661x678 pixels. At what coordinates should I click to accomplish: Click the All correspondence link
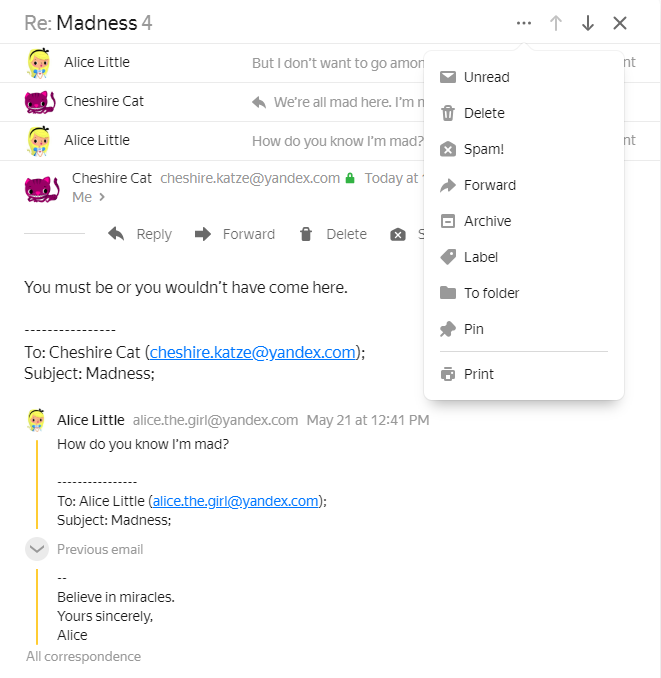83,657
